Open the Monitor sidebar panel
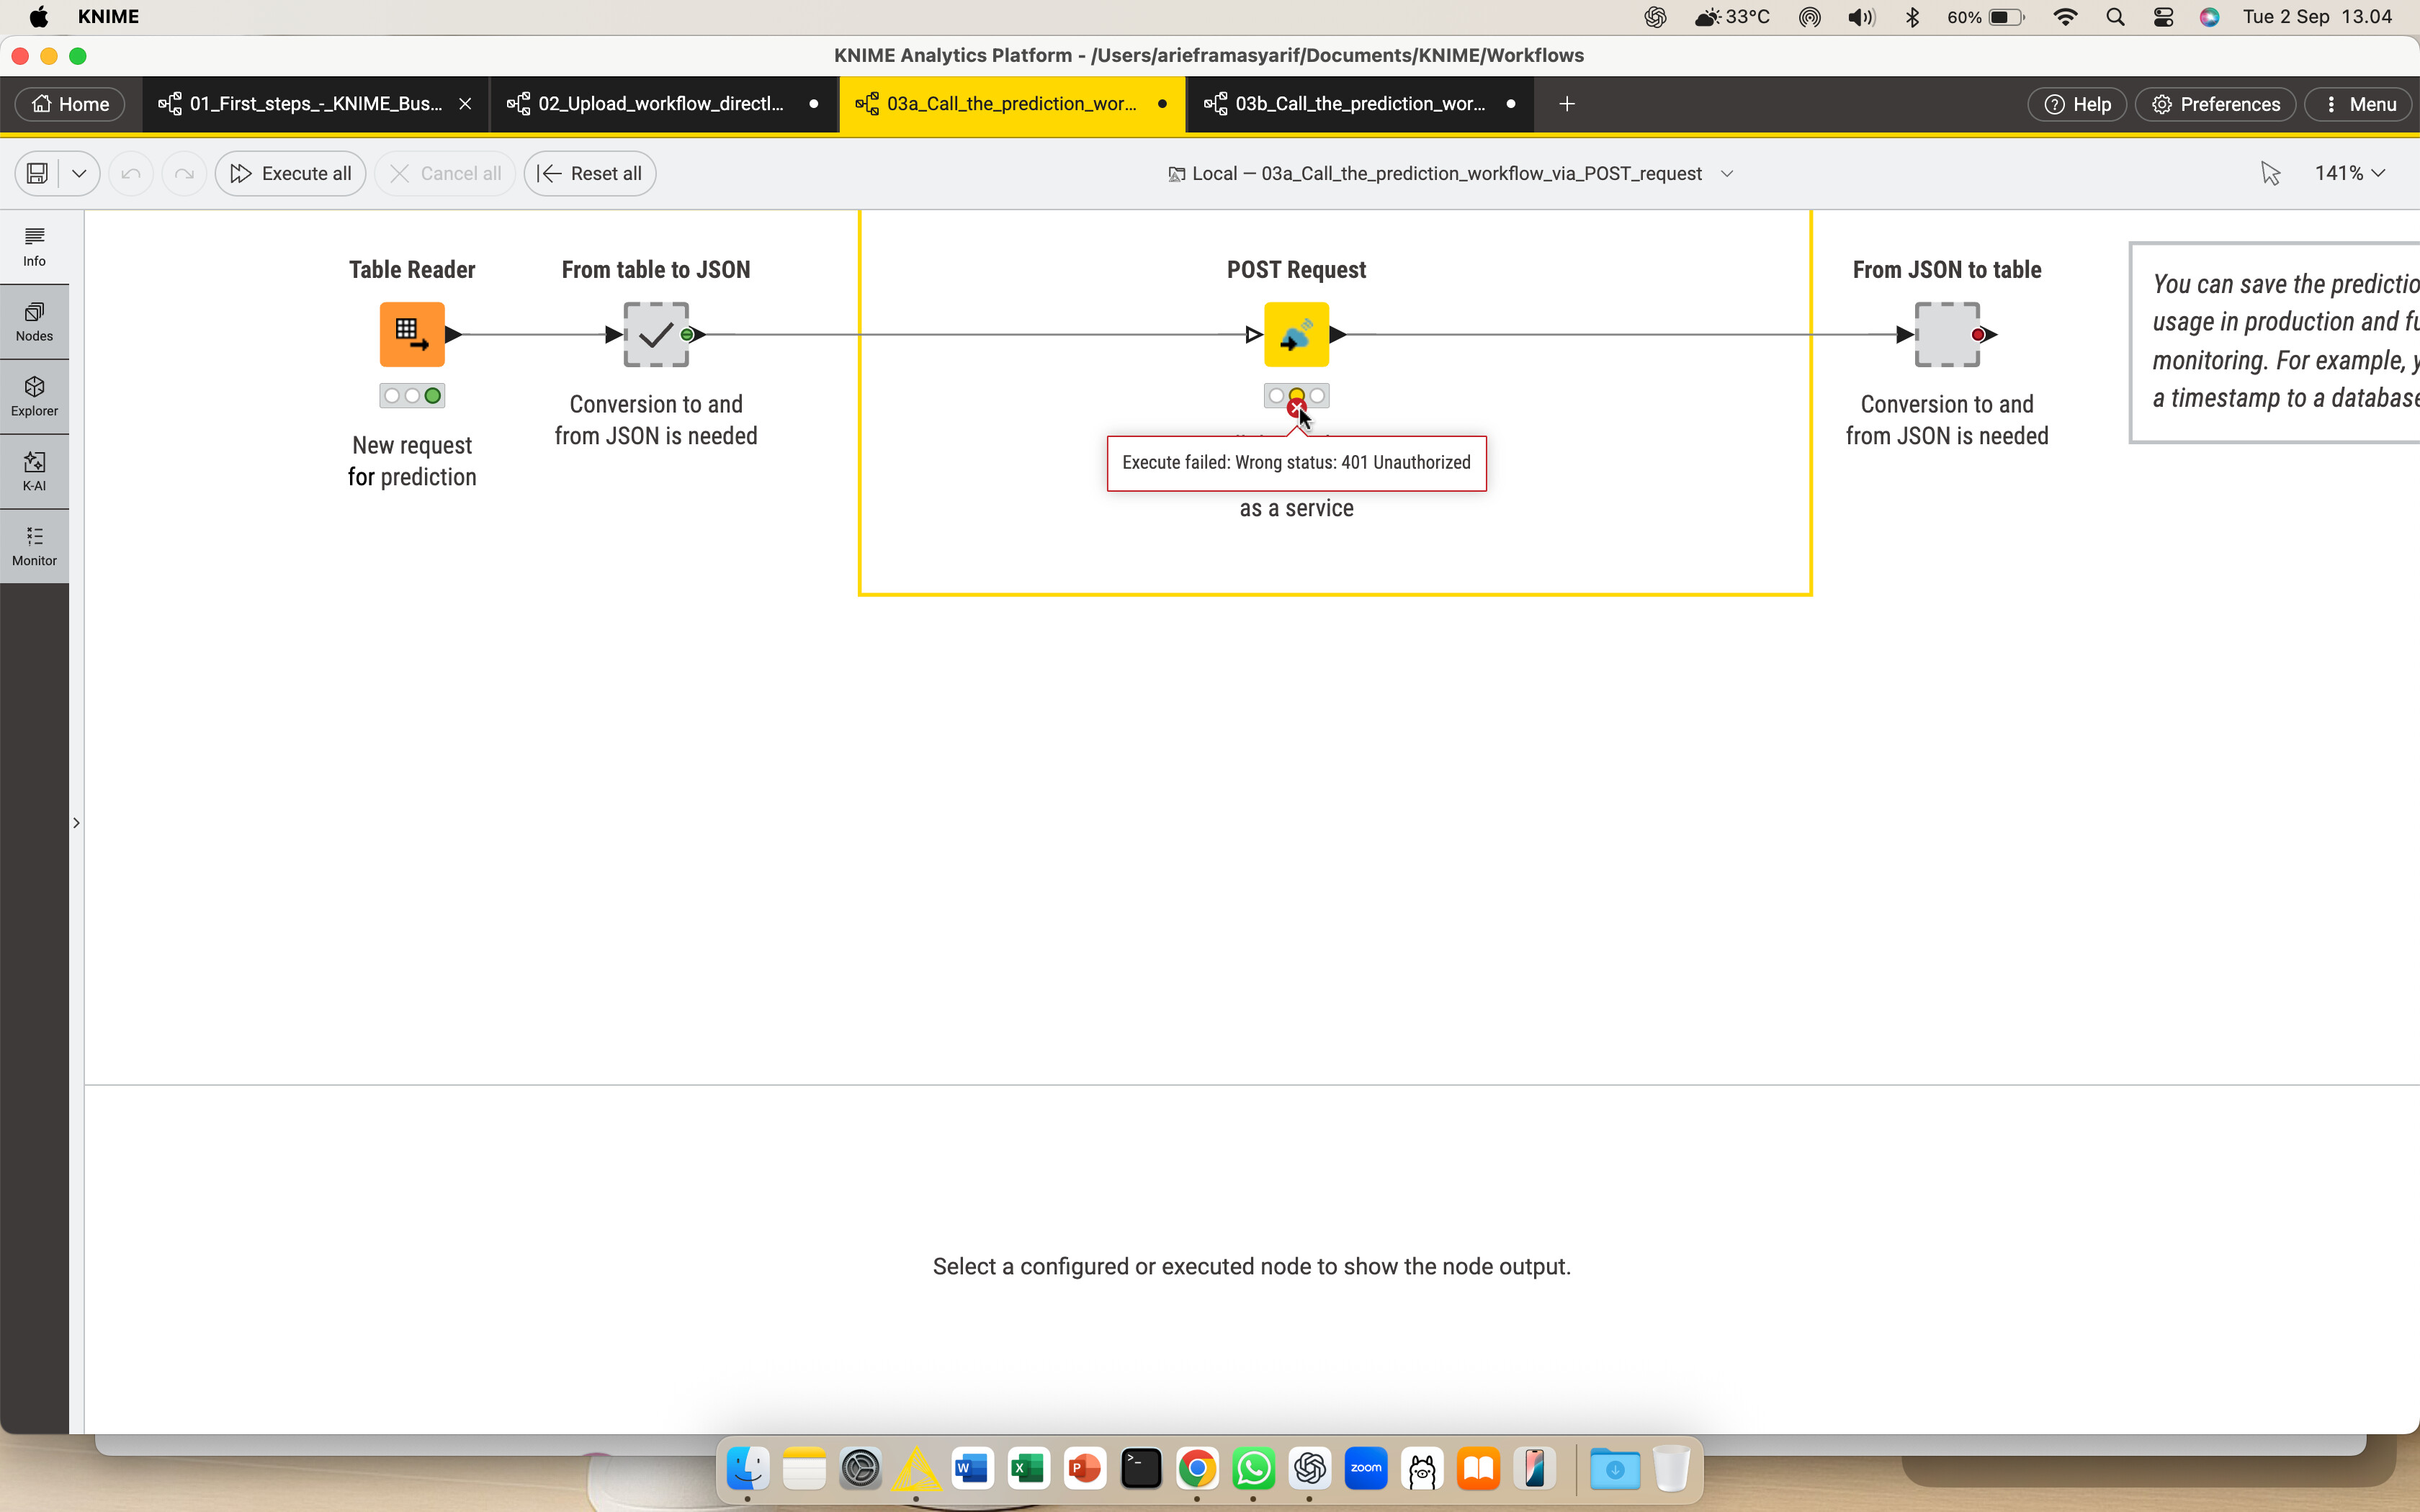This screenshot has height=1512, width=2420. click(34, 547)
